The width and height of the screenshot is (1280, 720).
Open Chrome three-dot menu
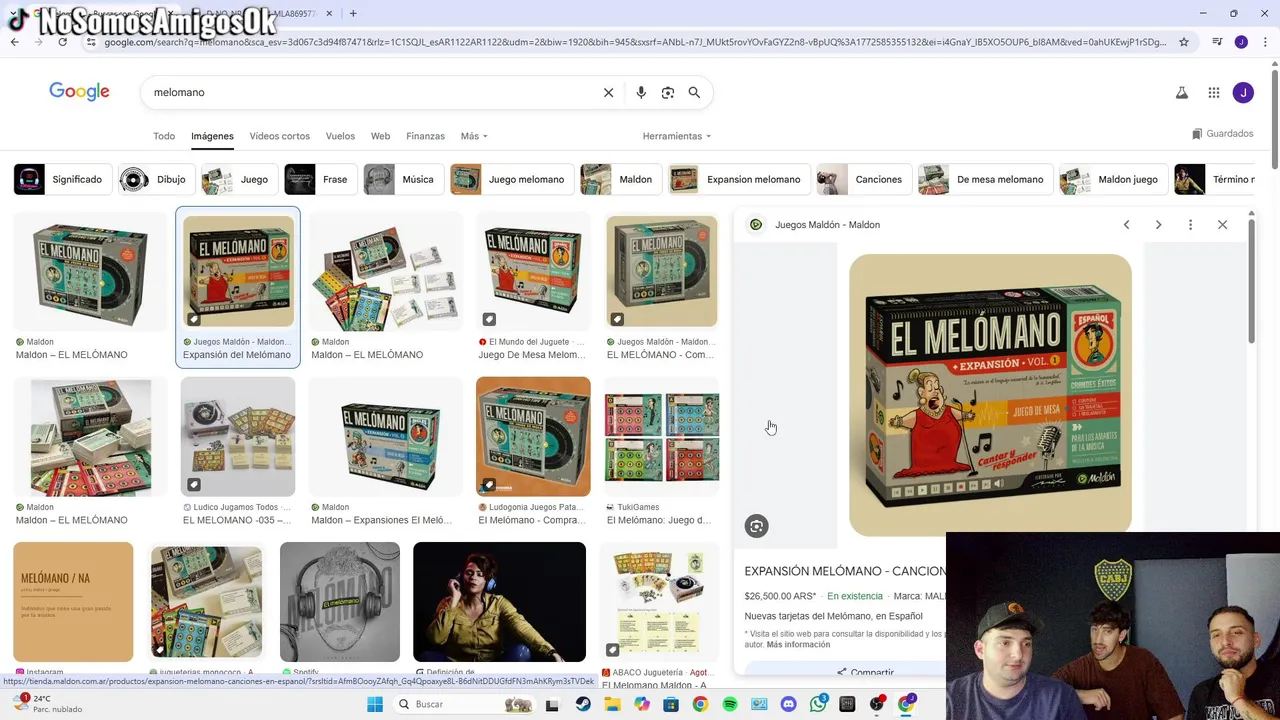pyautogui.click(x=1265, y=42)
